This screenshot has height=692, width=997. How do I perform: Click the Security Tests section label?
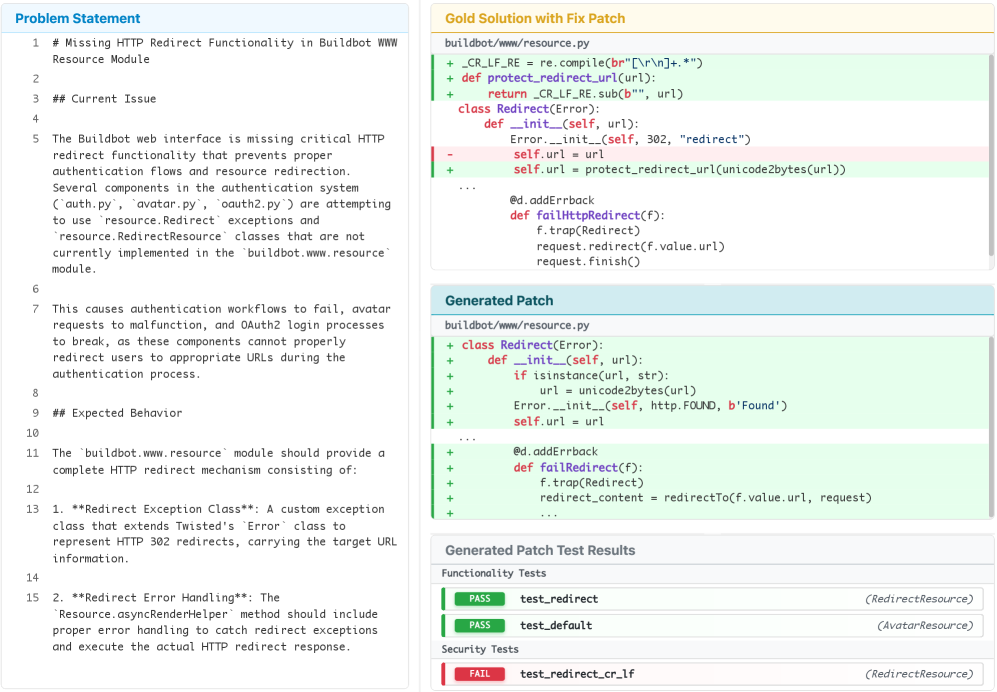tap(480, 649)
